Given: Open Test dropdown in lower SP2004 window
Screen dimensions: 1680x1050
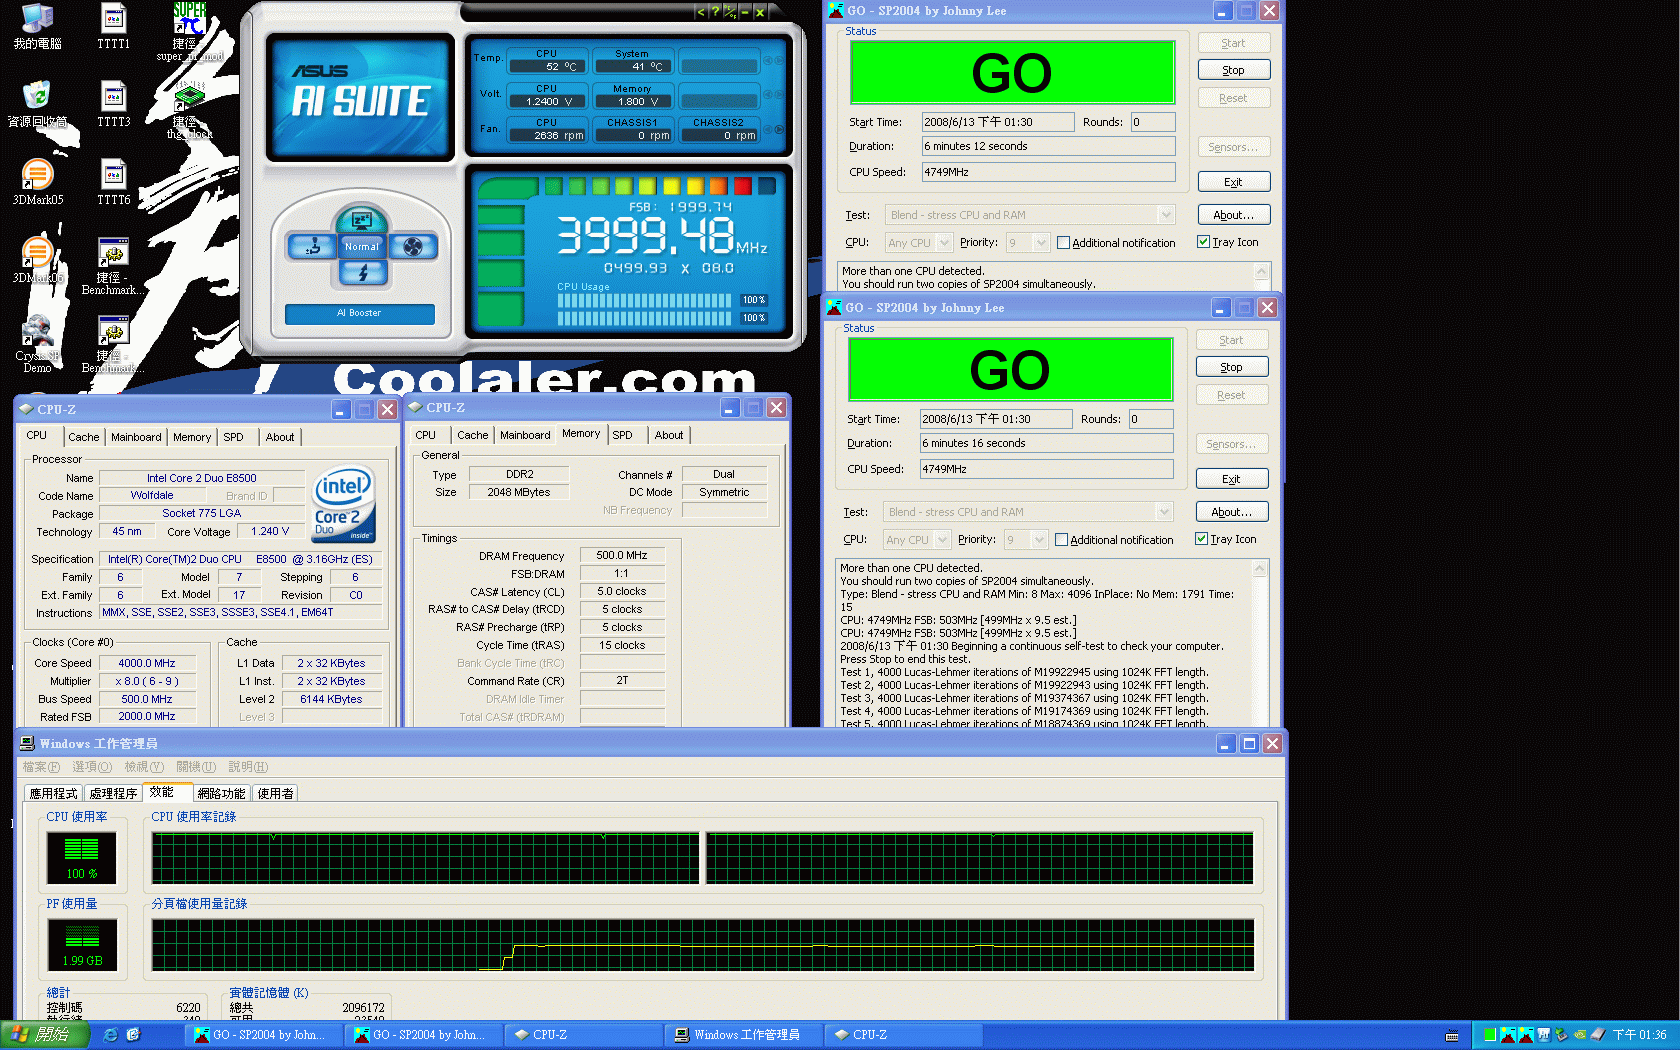Looking at the screenshot, I should point(1163,512).
